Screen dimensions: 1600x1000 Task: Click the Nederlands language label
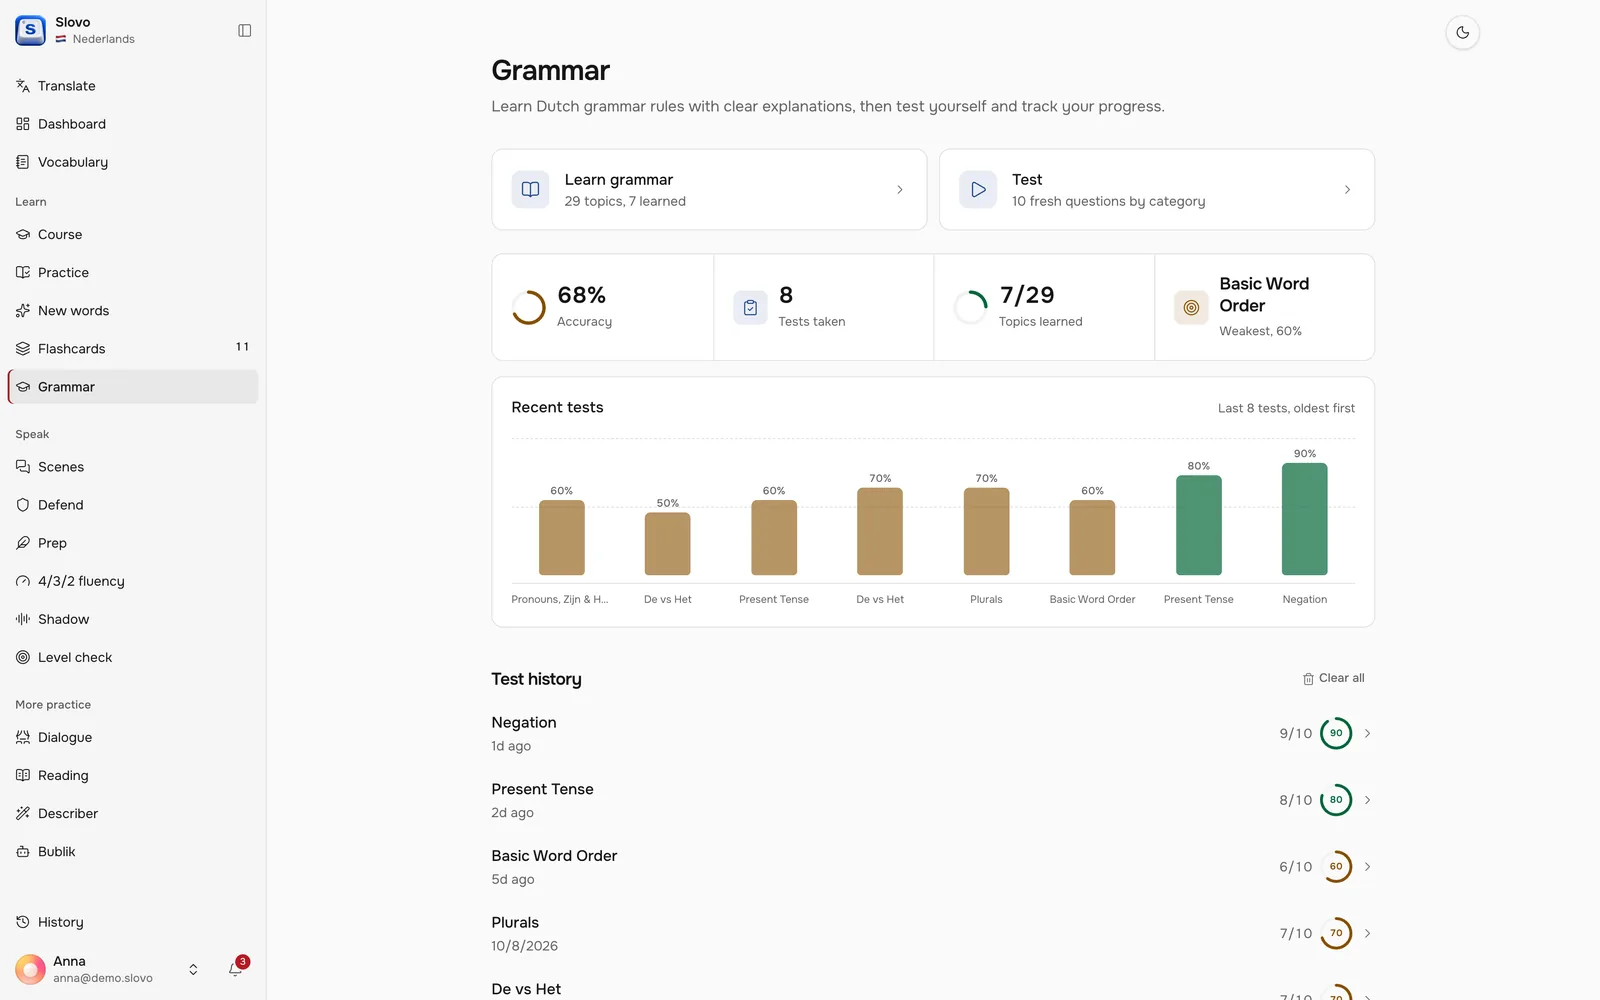pos(103,39)
